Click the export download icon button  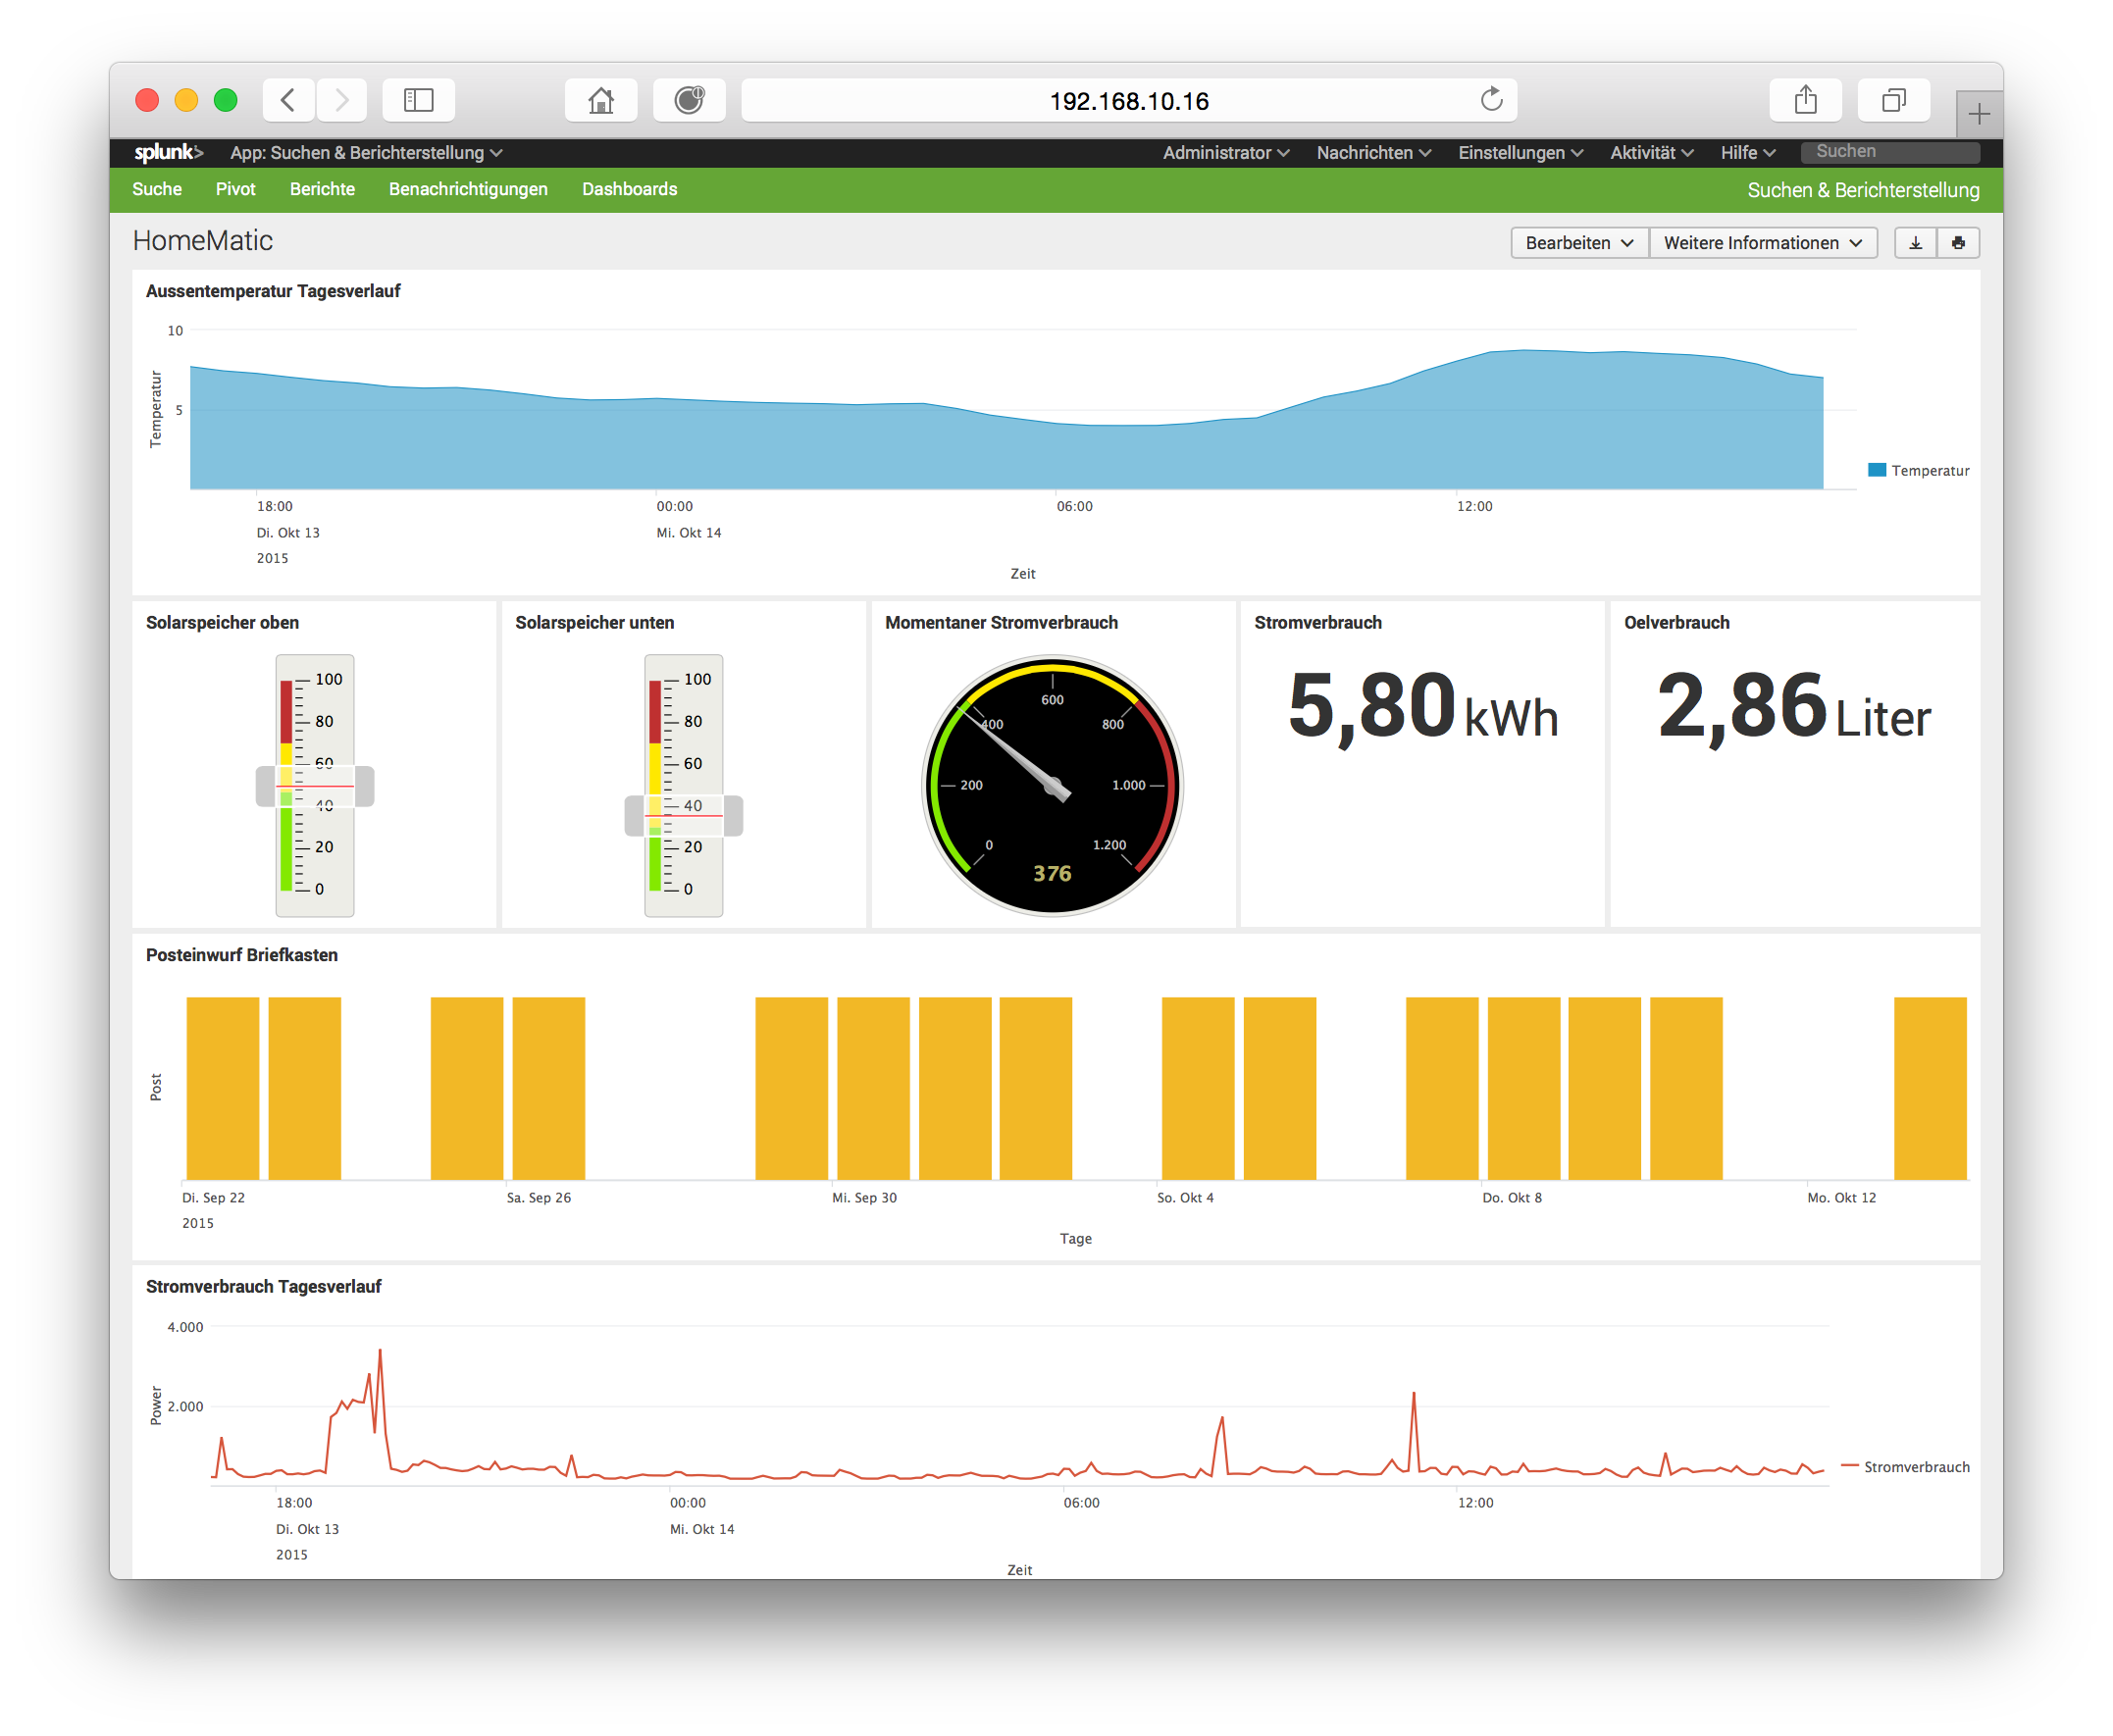coord(1915,243)
